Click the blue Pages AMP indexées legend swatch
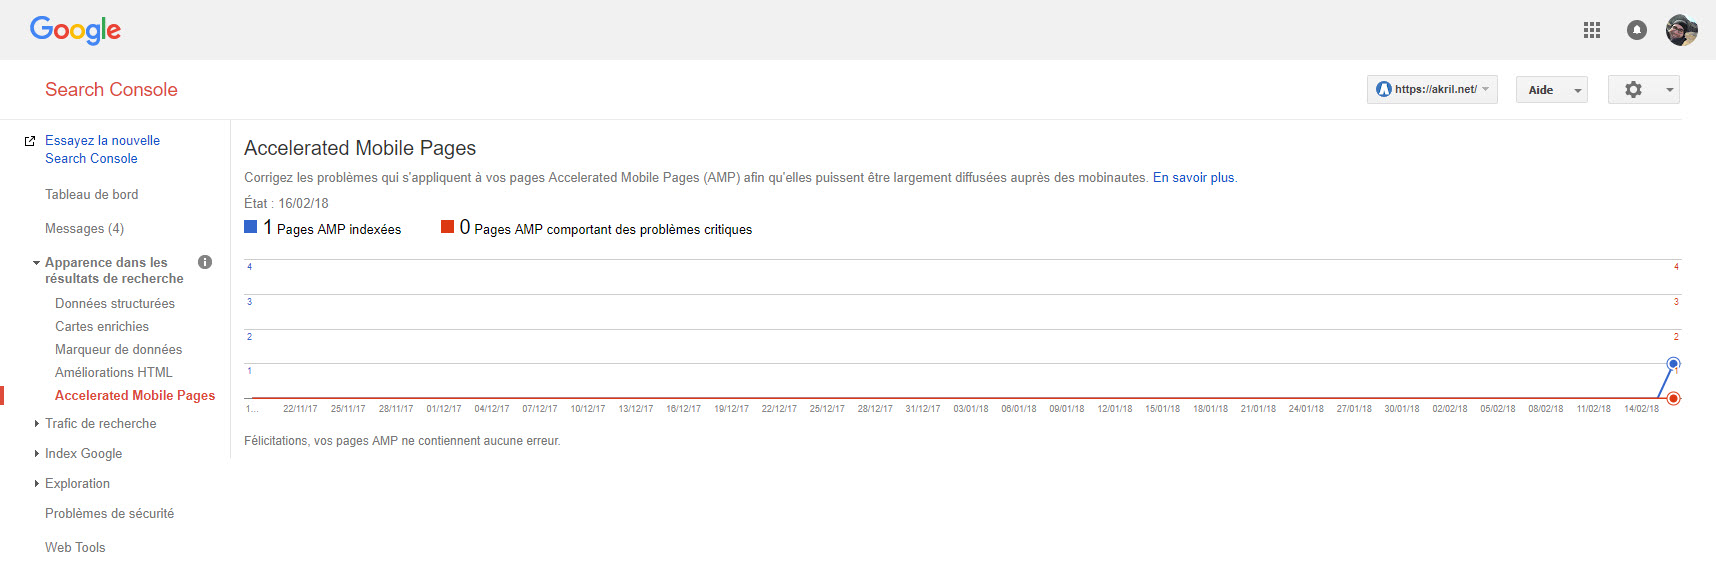The width and height of the screenshot is (1716, 561). point(251,227)
